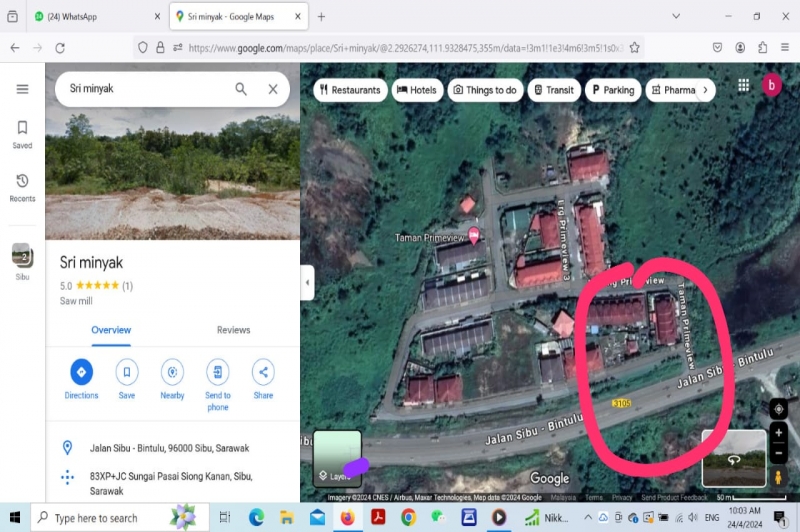The height and width of the screenshot is (532, 800).
Task: Filter map by Restaurants
Action: coord(351,90)
